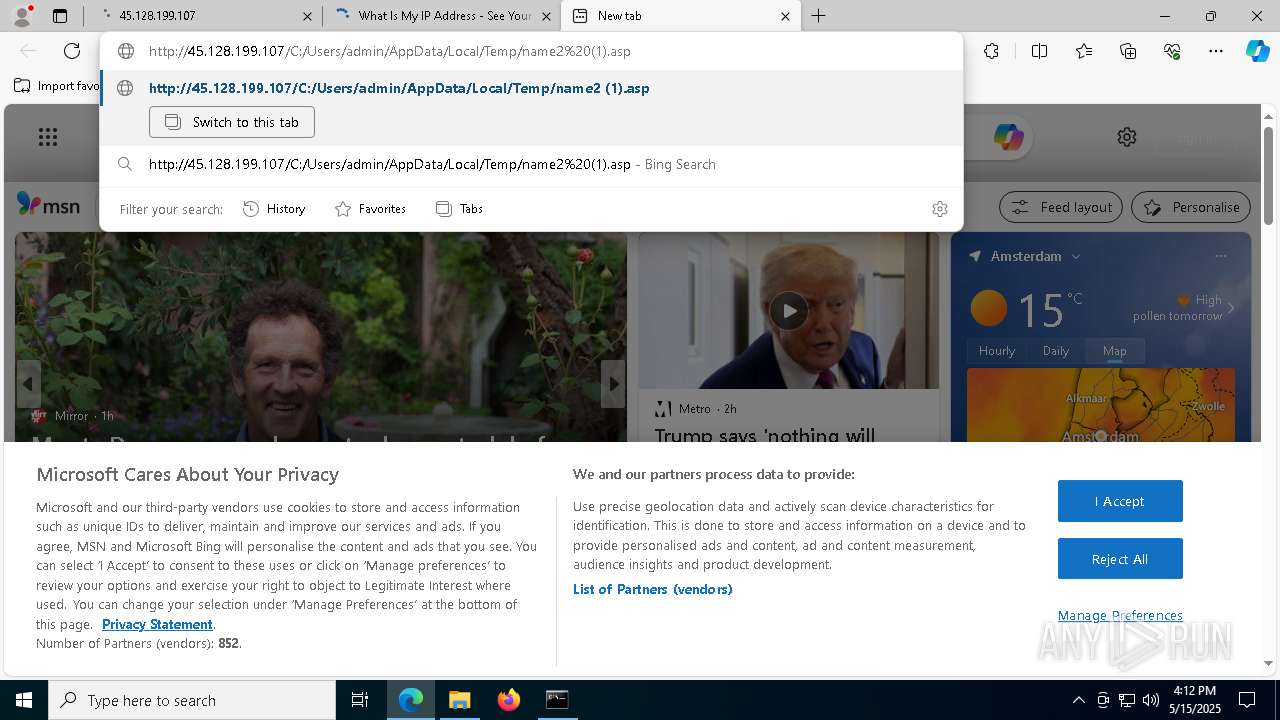Launch Firefox from the taskbar

pos(509,700)
